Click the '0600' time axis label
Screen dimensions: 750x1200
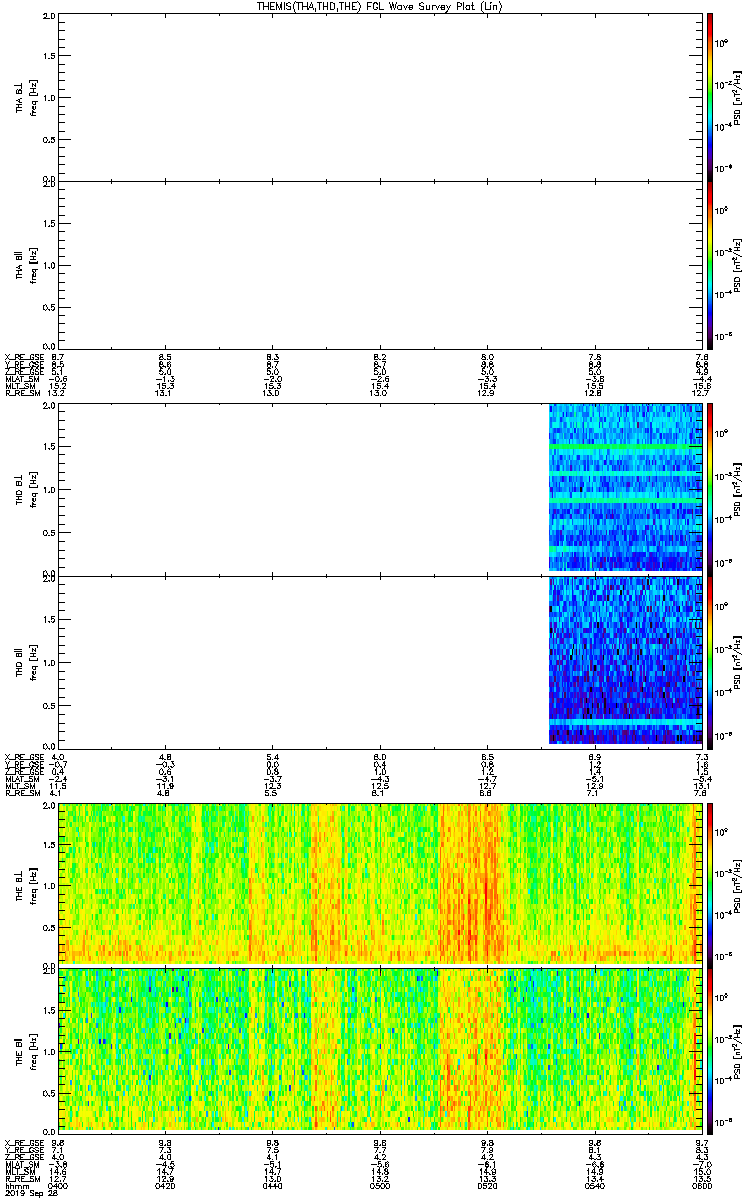(x=702, y=1185)
